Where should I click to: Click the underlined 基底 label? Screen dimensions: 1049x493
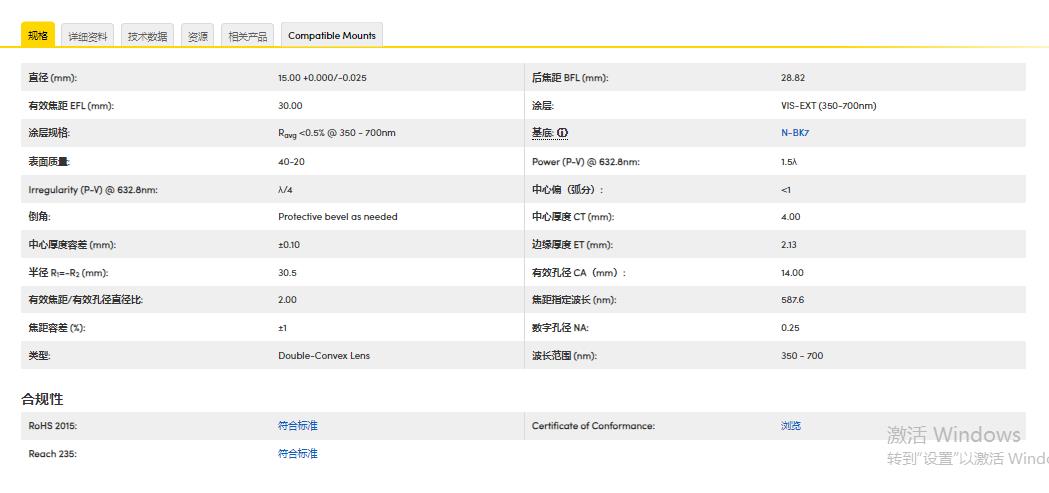point(541,133)
